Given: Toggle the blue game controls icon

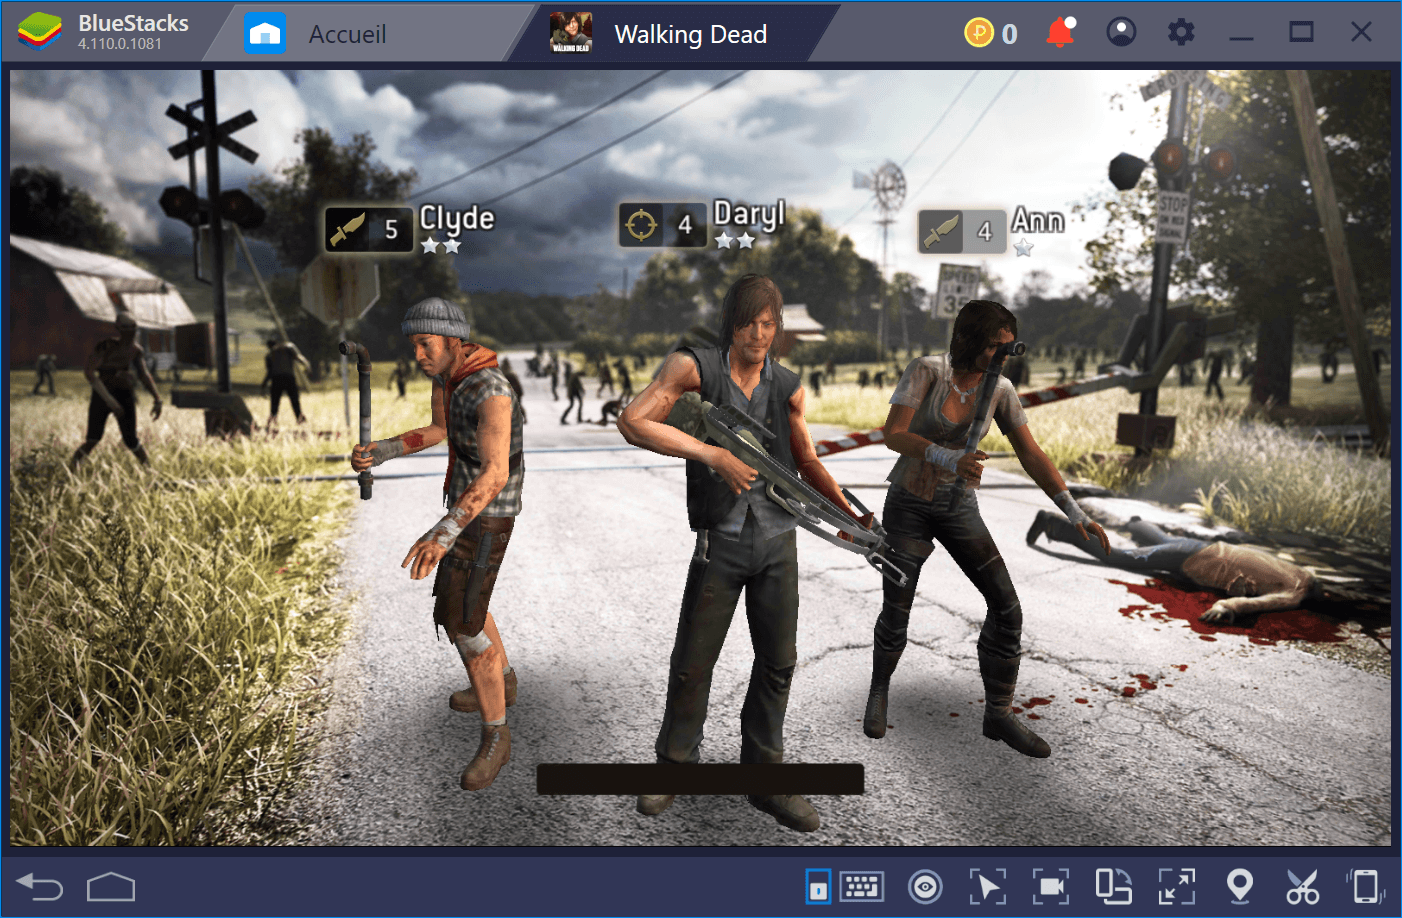Looking at the screenshot, I should (x=818, y=886).
